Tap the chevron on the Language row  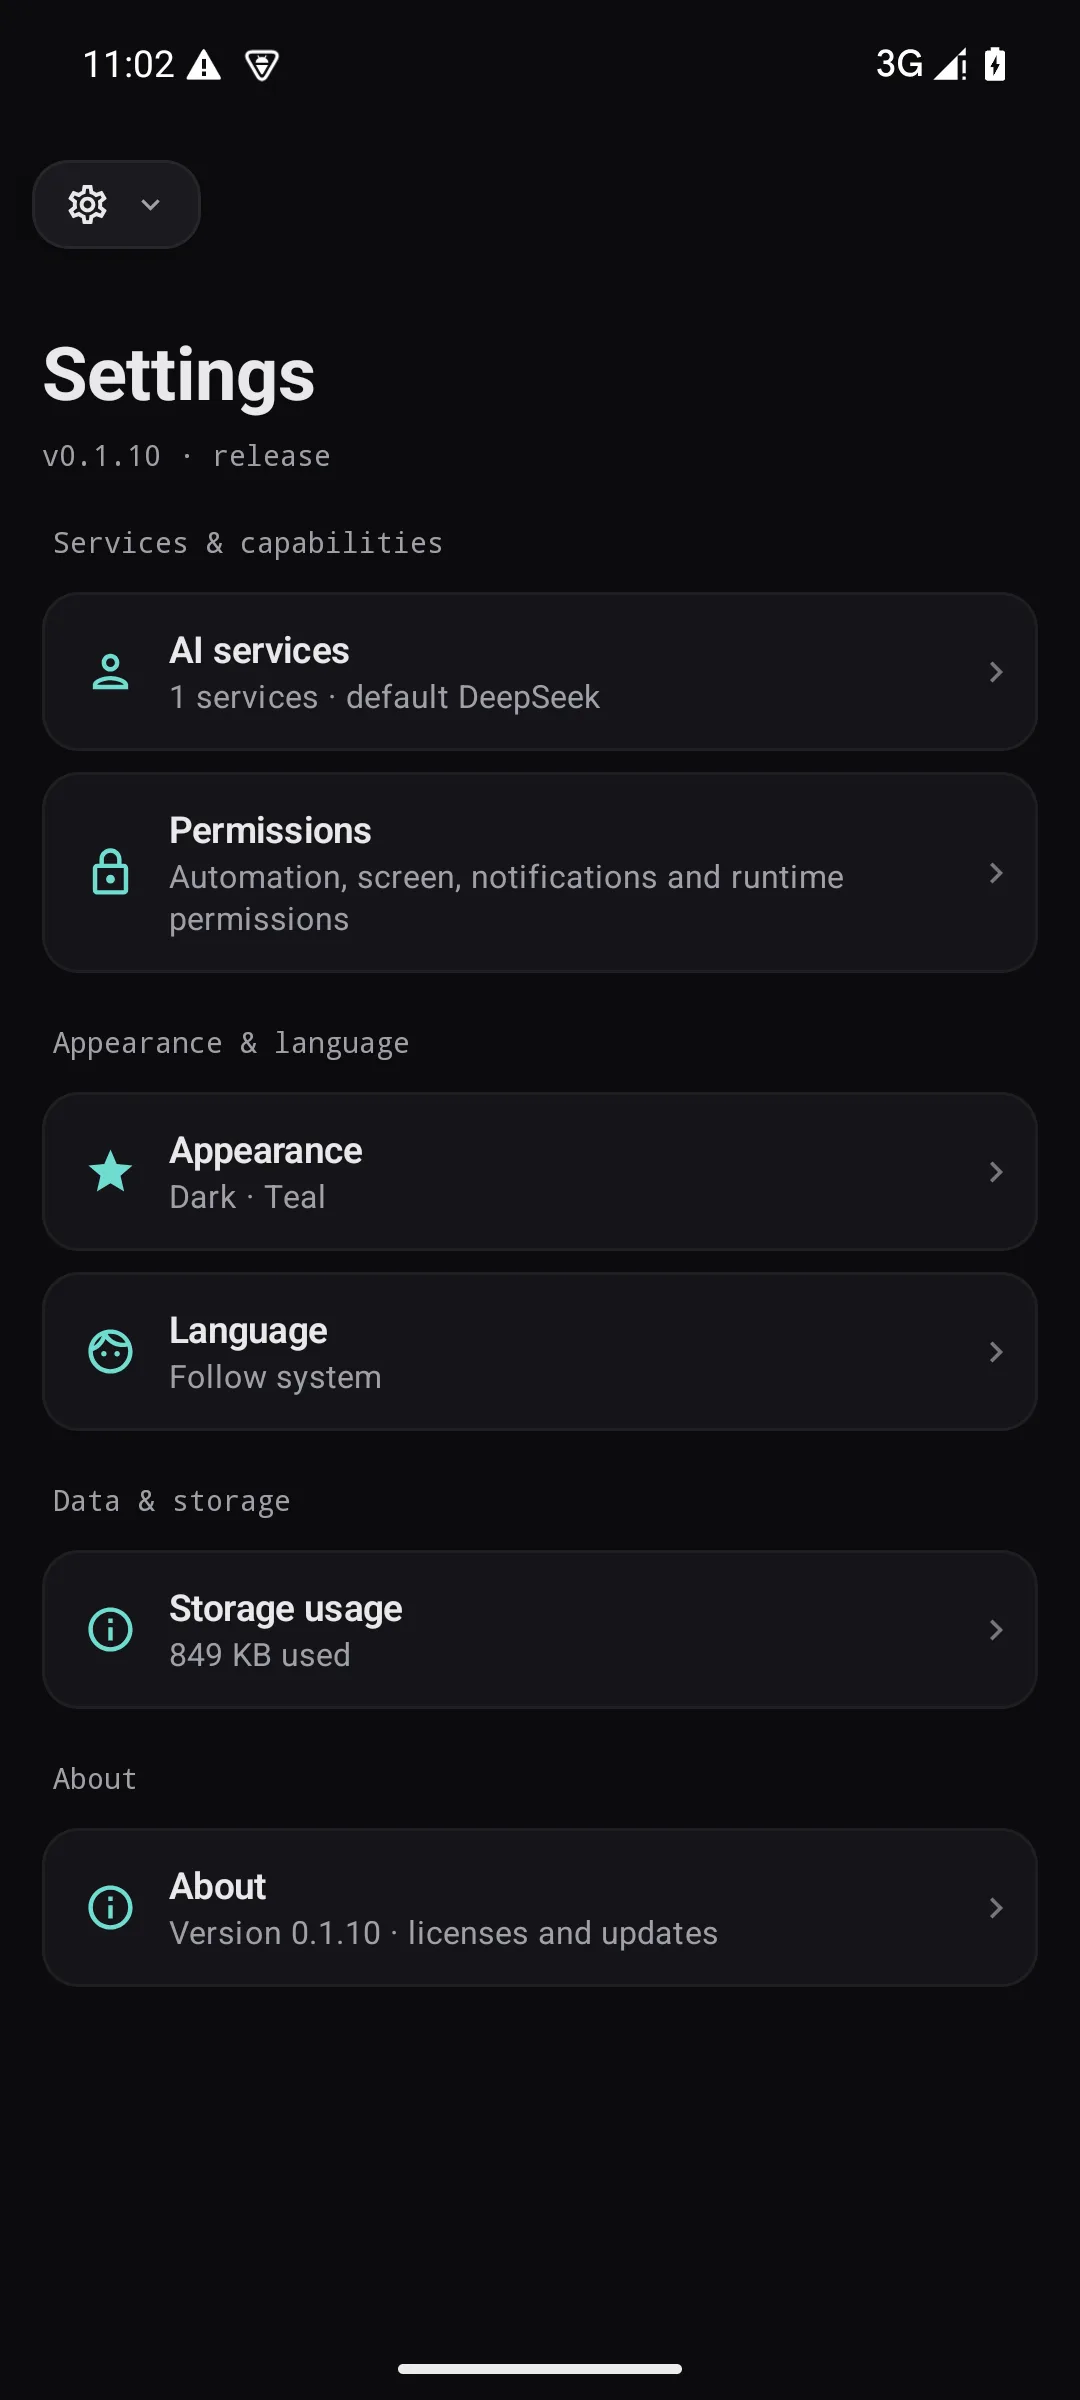(x=995, y=1352)
